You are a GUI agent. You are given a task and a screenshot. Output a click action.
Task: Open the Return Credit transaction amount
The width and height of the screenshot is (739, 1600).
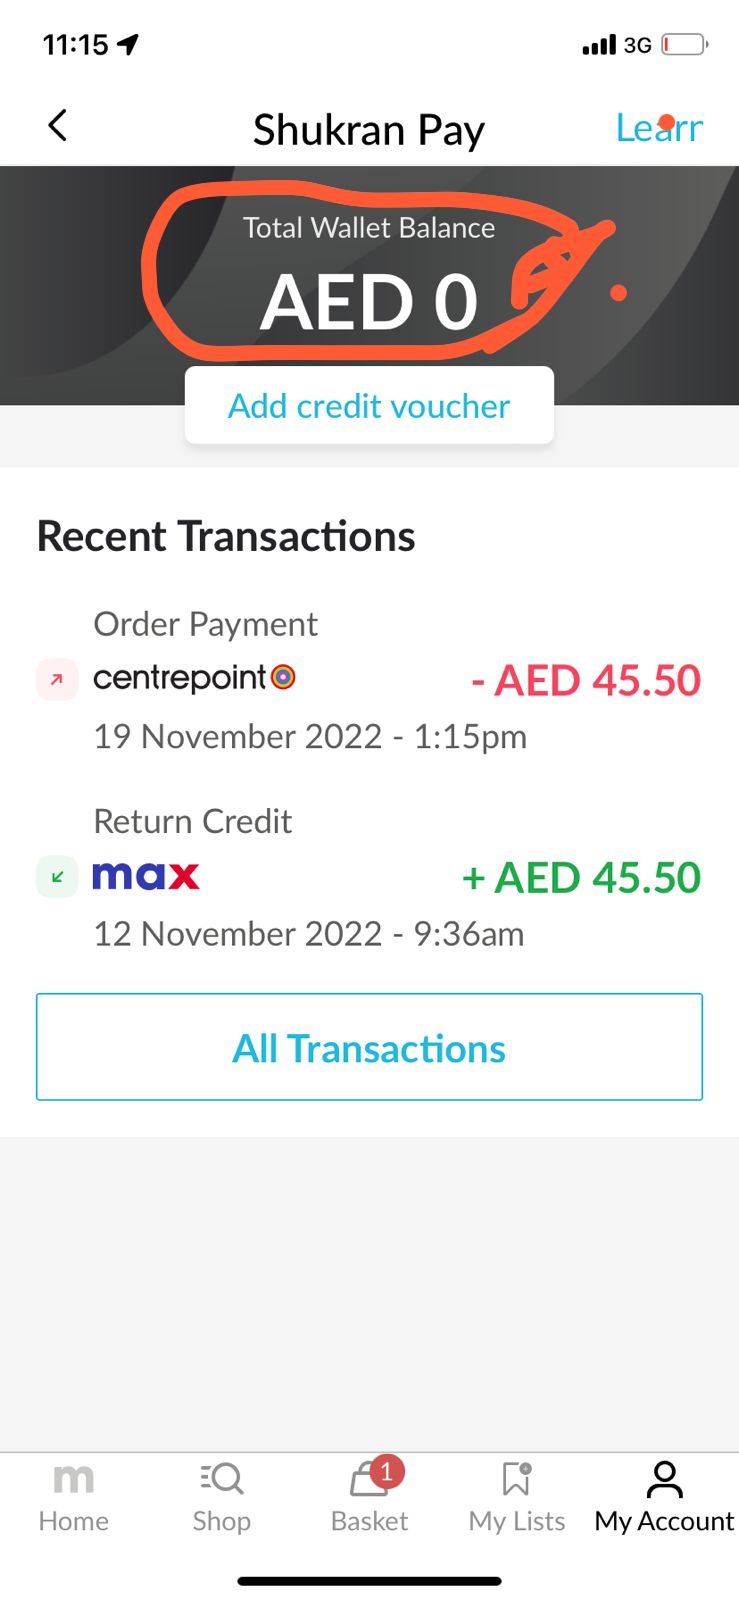click(x=581, y=878)
